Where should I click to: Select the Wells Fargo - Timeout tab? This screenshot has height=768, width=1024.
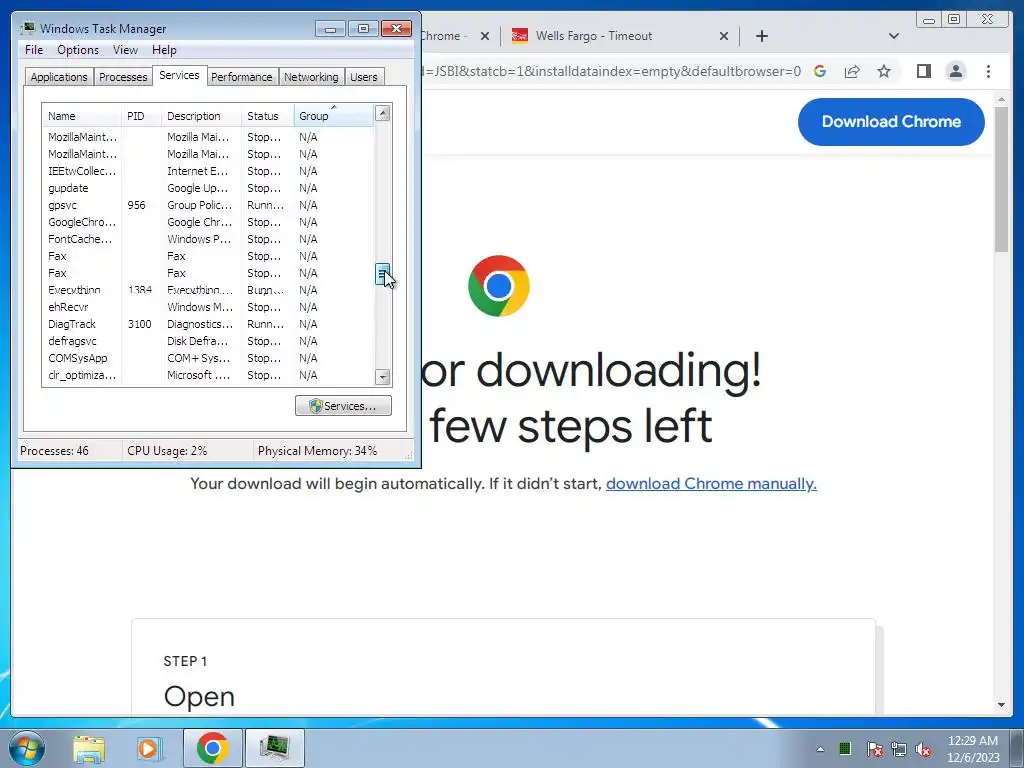pos(619,36)
